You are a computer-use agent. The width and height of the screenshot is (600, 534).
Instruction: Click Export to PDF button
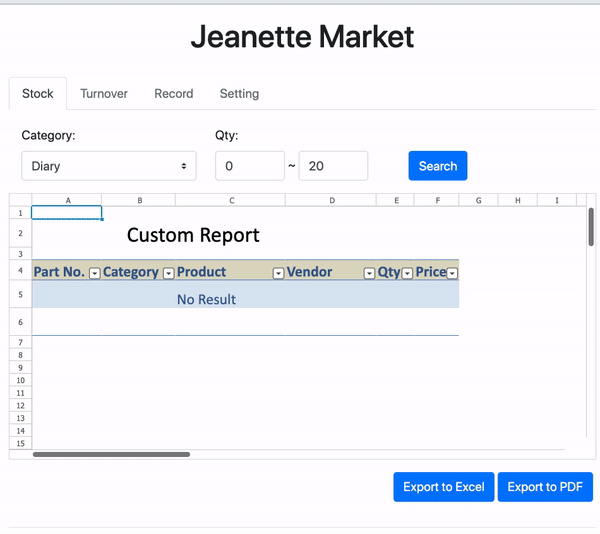[x=545, y=487]
